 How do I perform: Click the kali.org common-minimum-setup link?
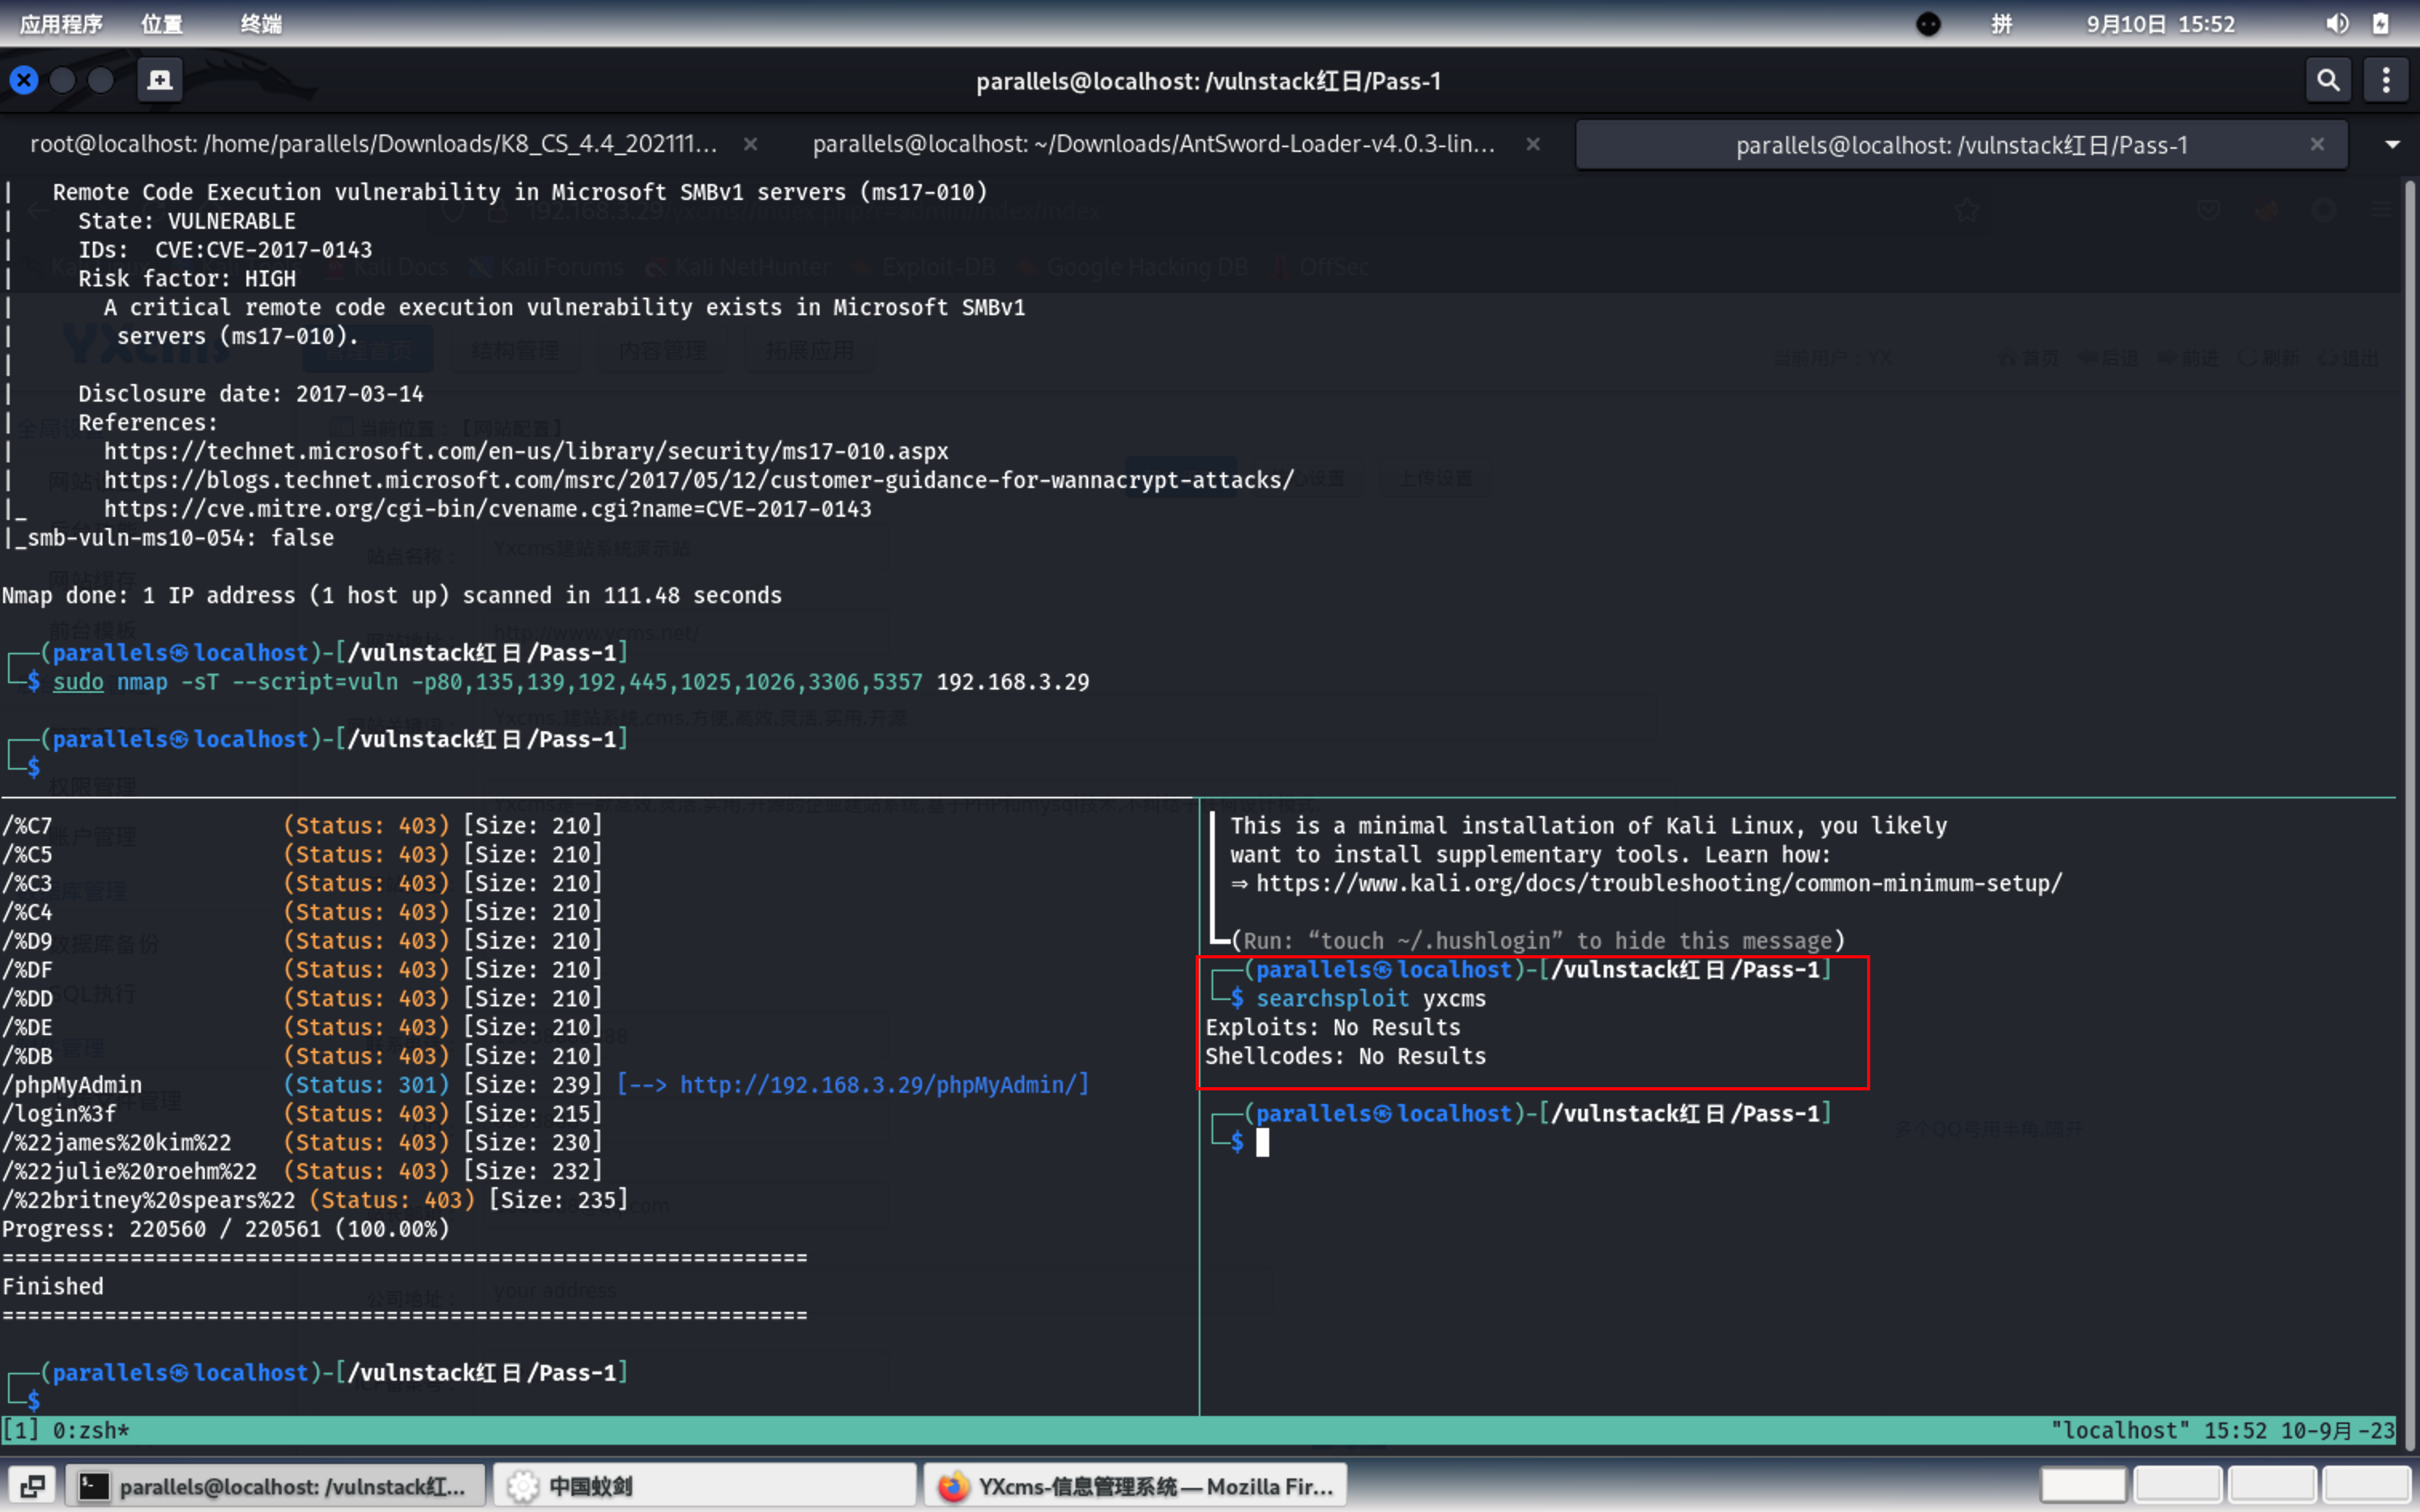click(x=1659, y=883)
